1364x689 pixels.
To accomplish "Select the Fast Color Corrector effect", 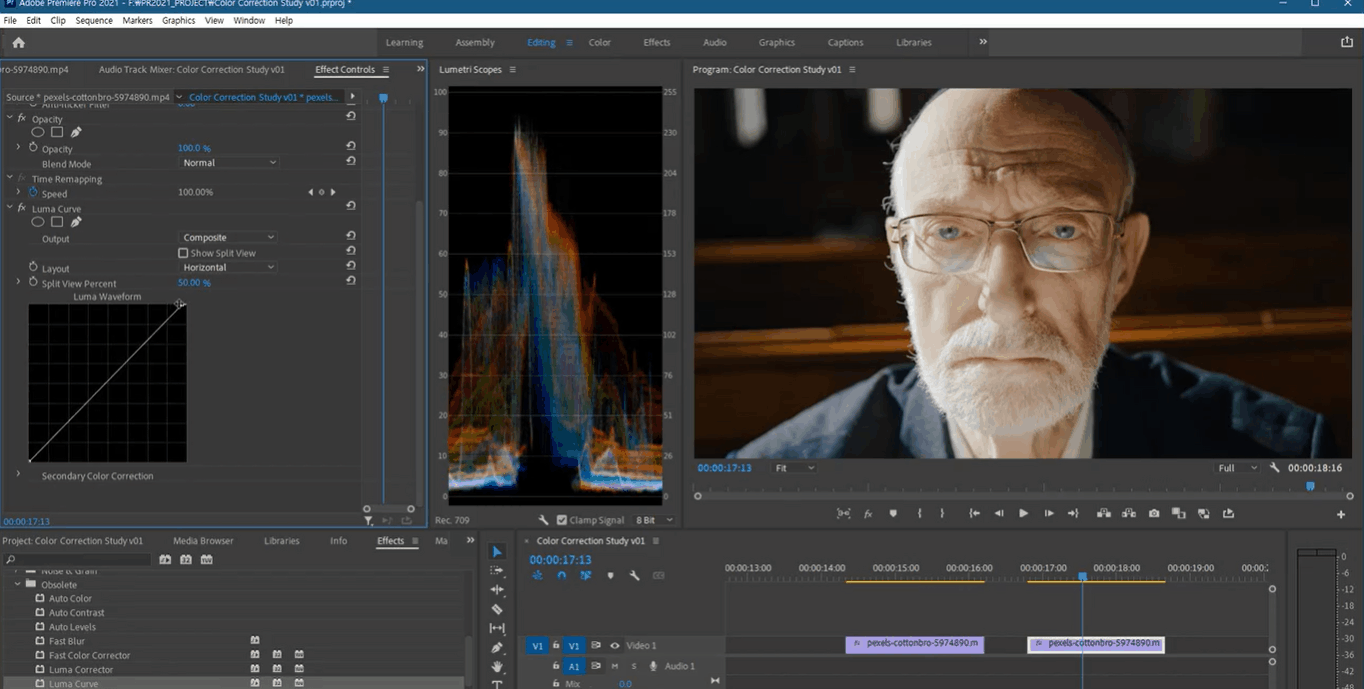I will [x=89, y=655].
